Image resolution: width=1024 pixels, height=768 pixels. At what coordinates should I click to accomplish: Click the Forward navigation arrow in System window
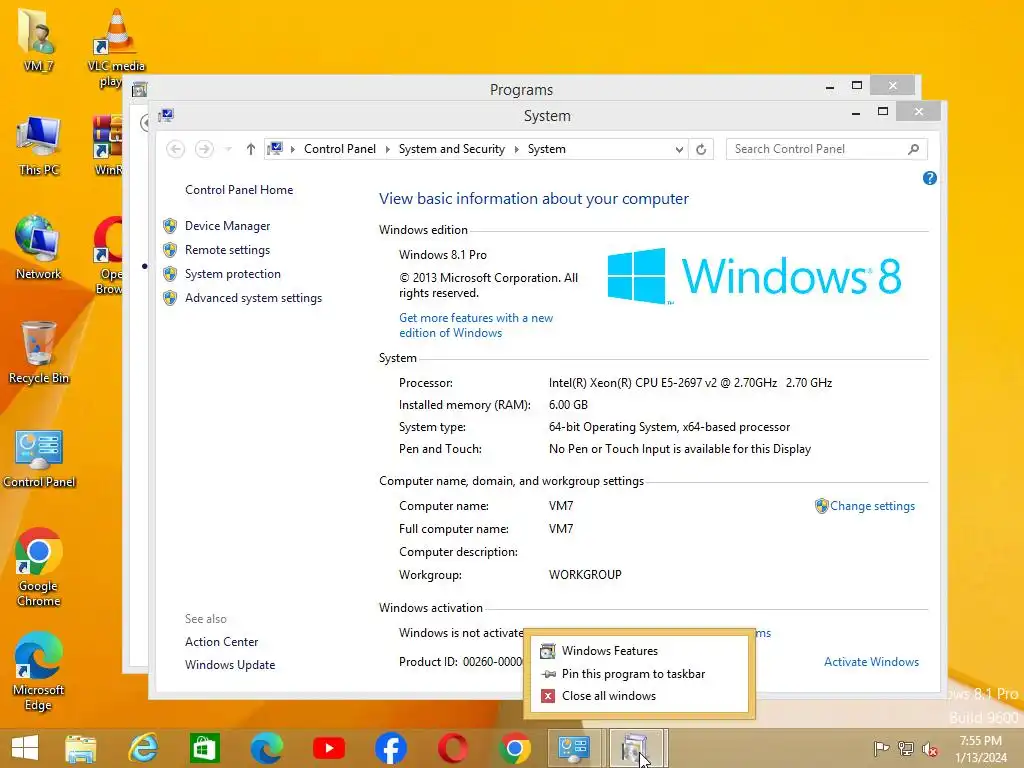(x=204, y=150)
